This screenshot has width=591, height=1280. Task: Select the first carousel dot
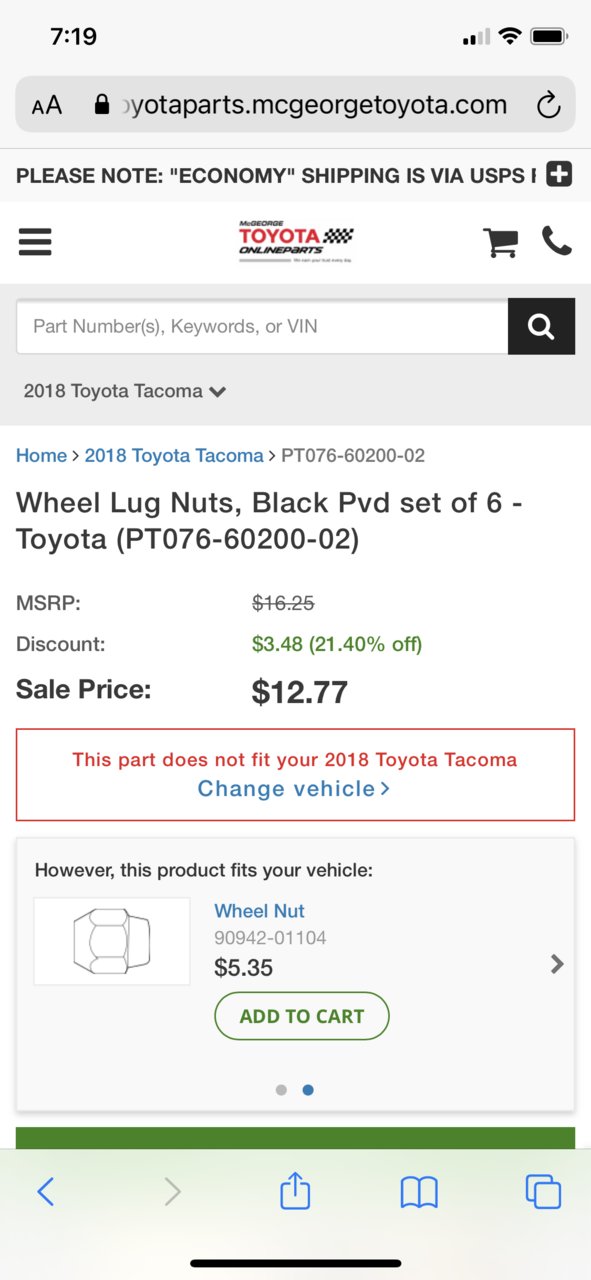click(x=281, y=1090)
